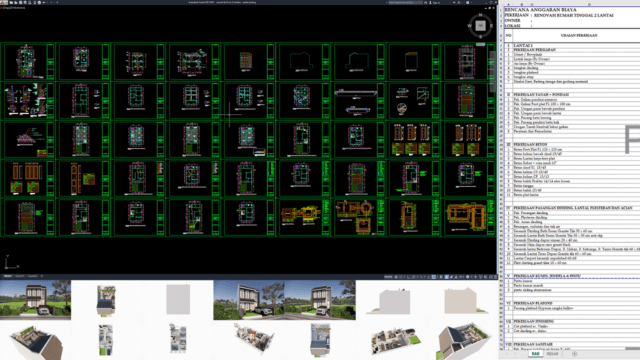Open first front-view house render thumbnail
This screenshot has width=640, height=360.
pos(36,300)
